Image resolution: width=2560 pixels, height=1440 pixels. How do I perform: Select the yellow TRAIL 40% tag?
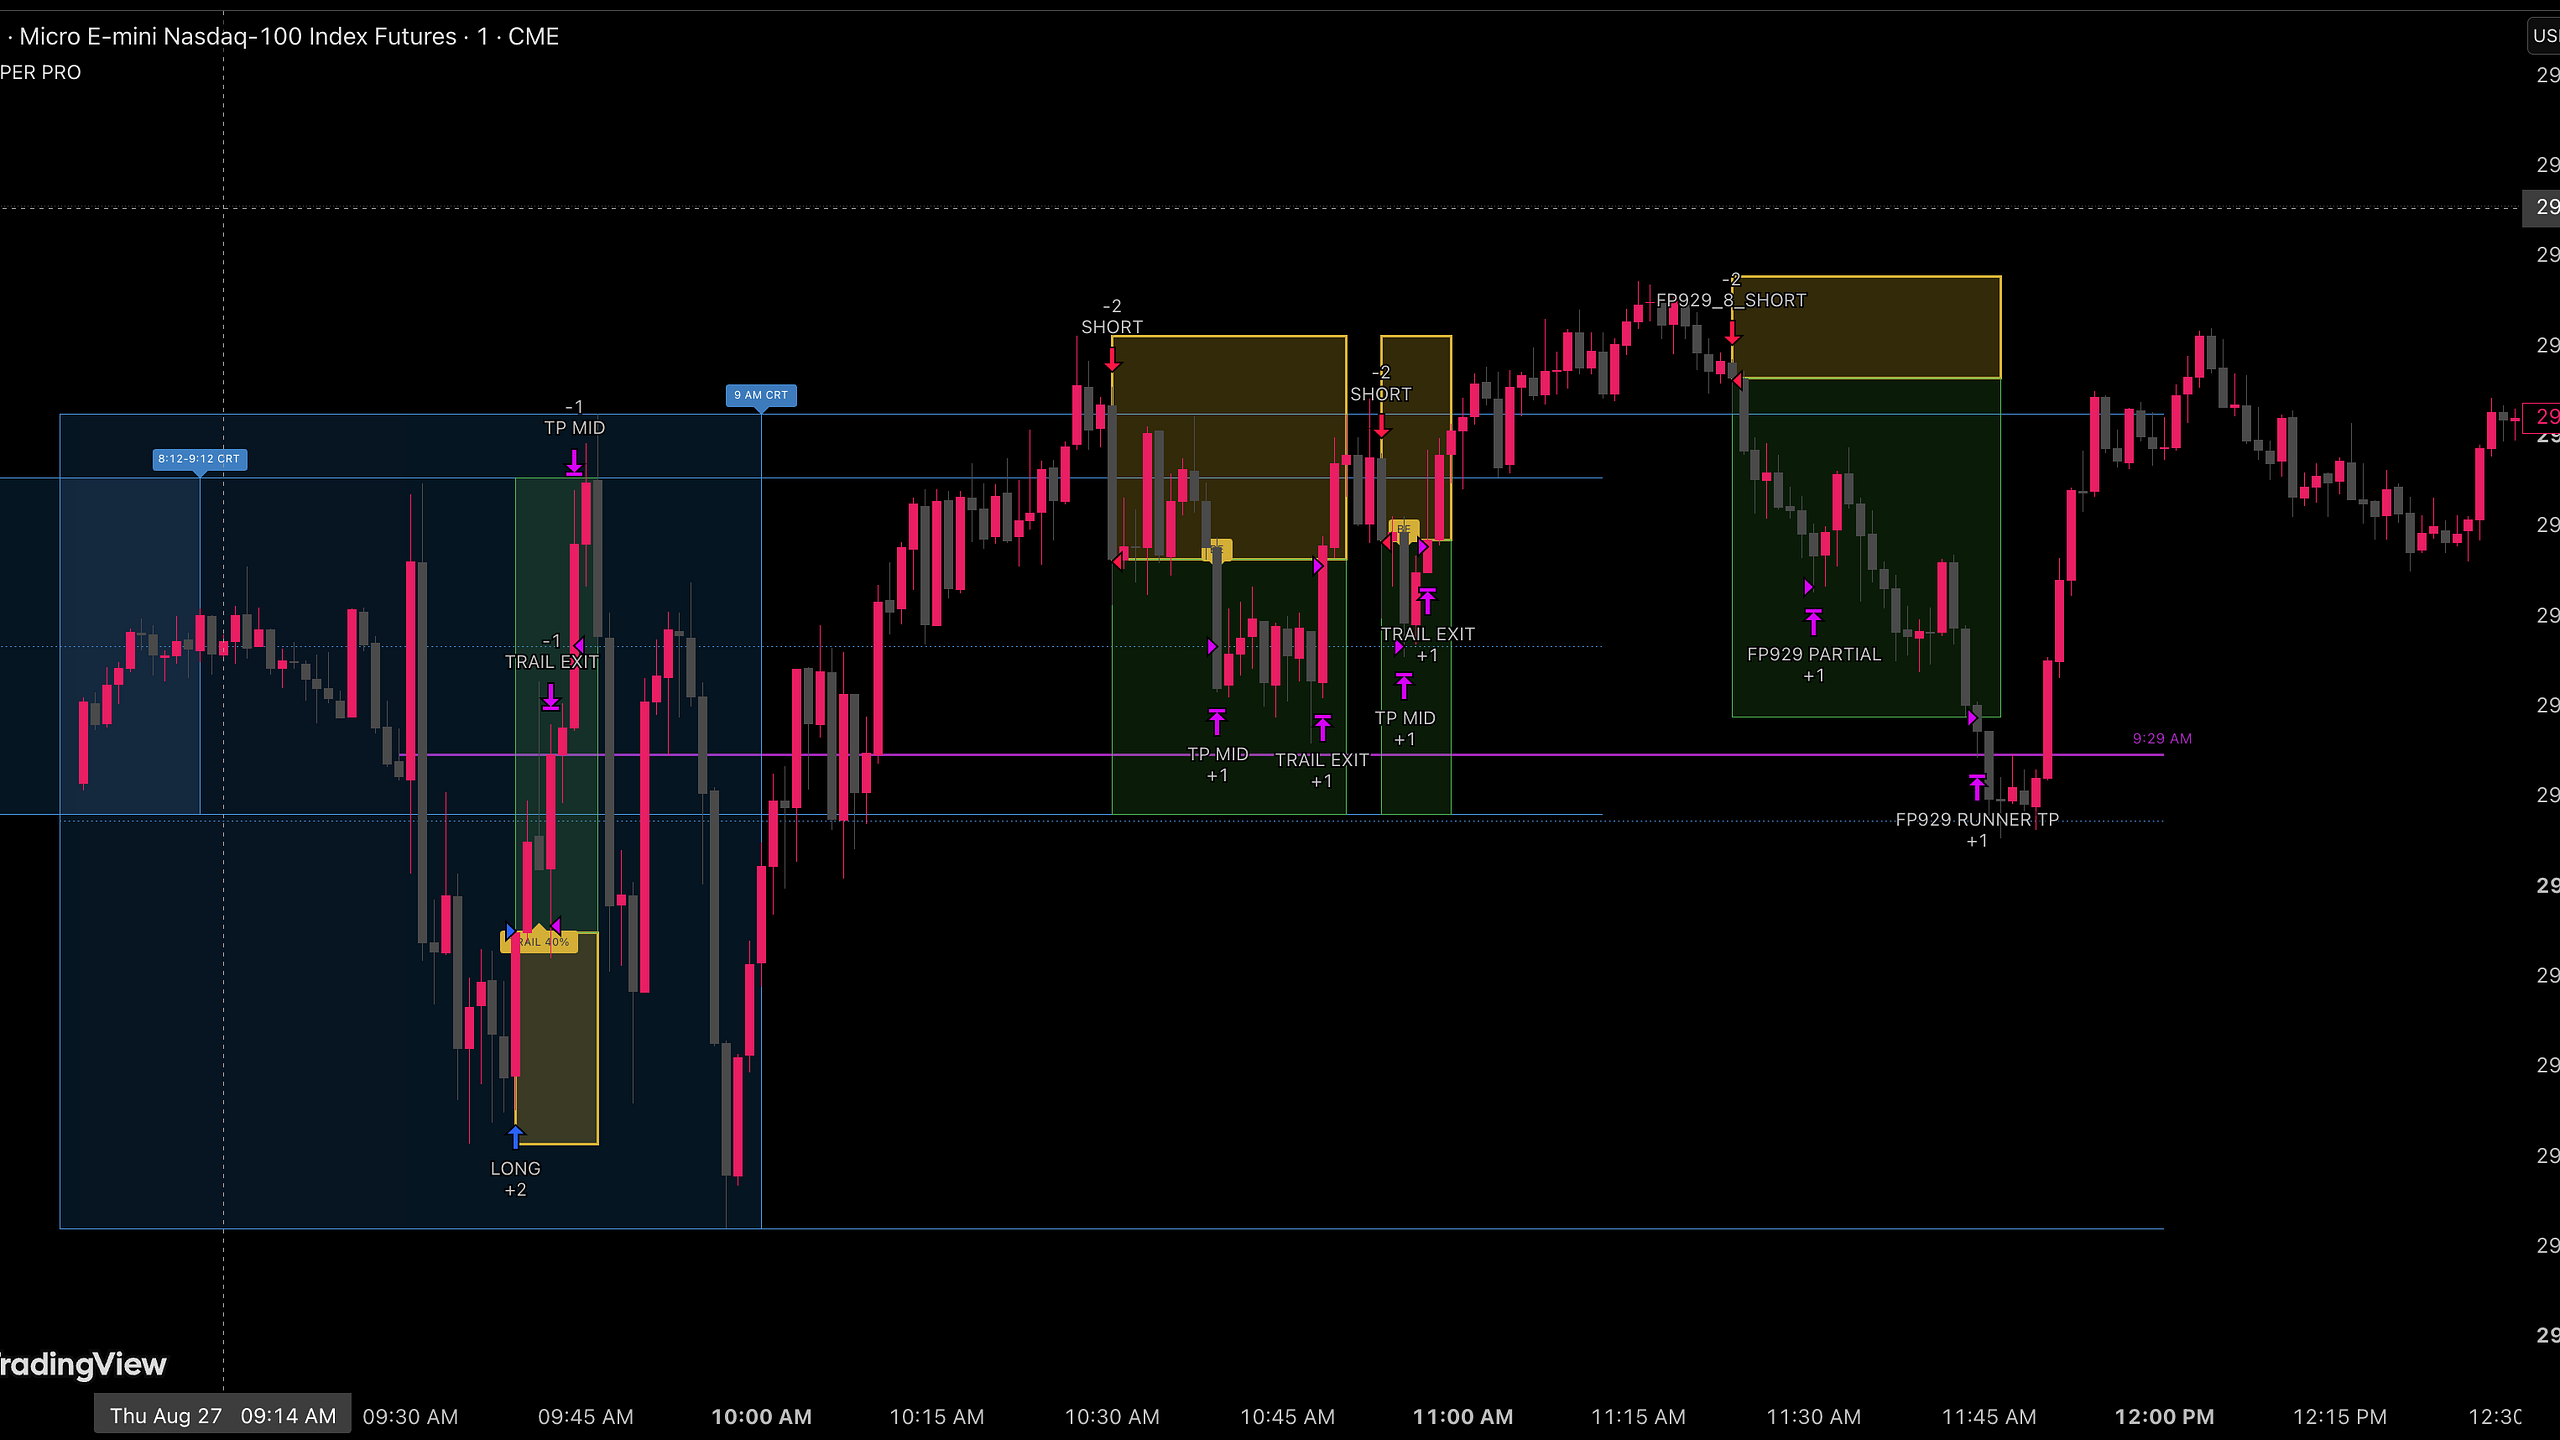pyautogui.click(x=539, y=942)
